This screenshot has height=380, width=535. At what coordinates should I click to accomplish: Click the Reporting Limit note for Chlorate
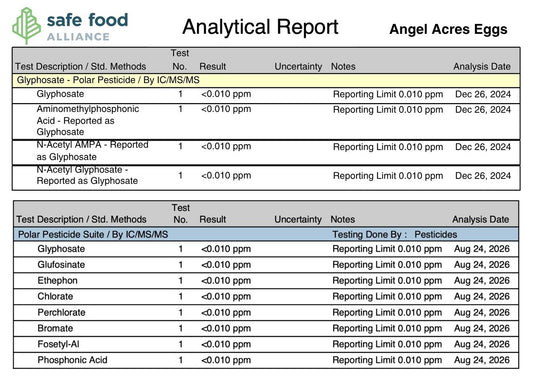tap(387, 296)
